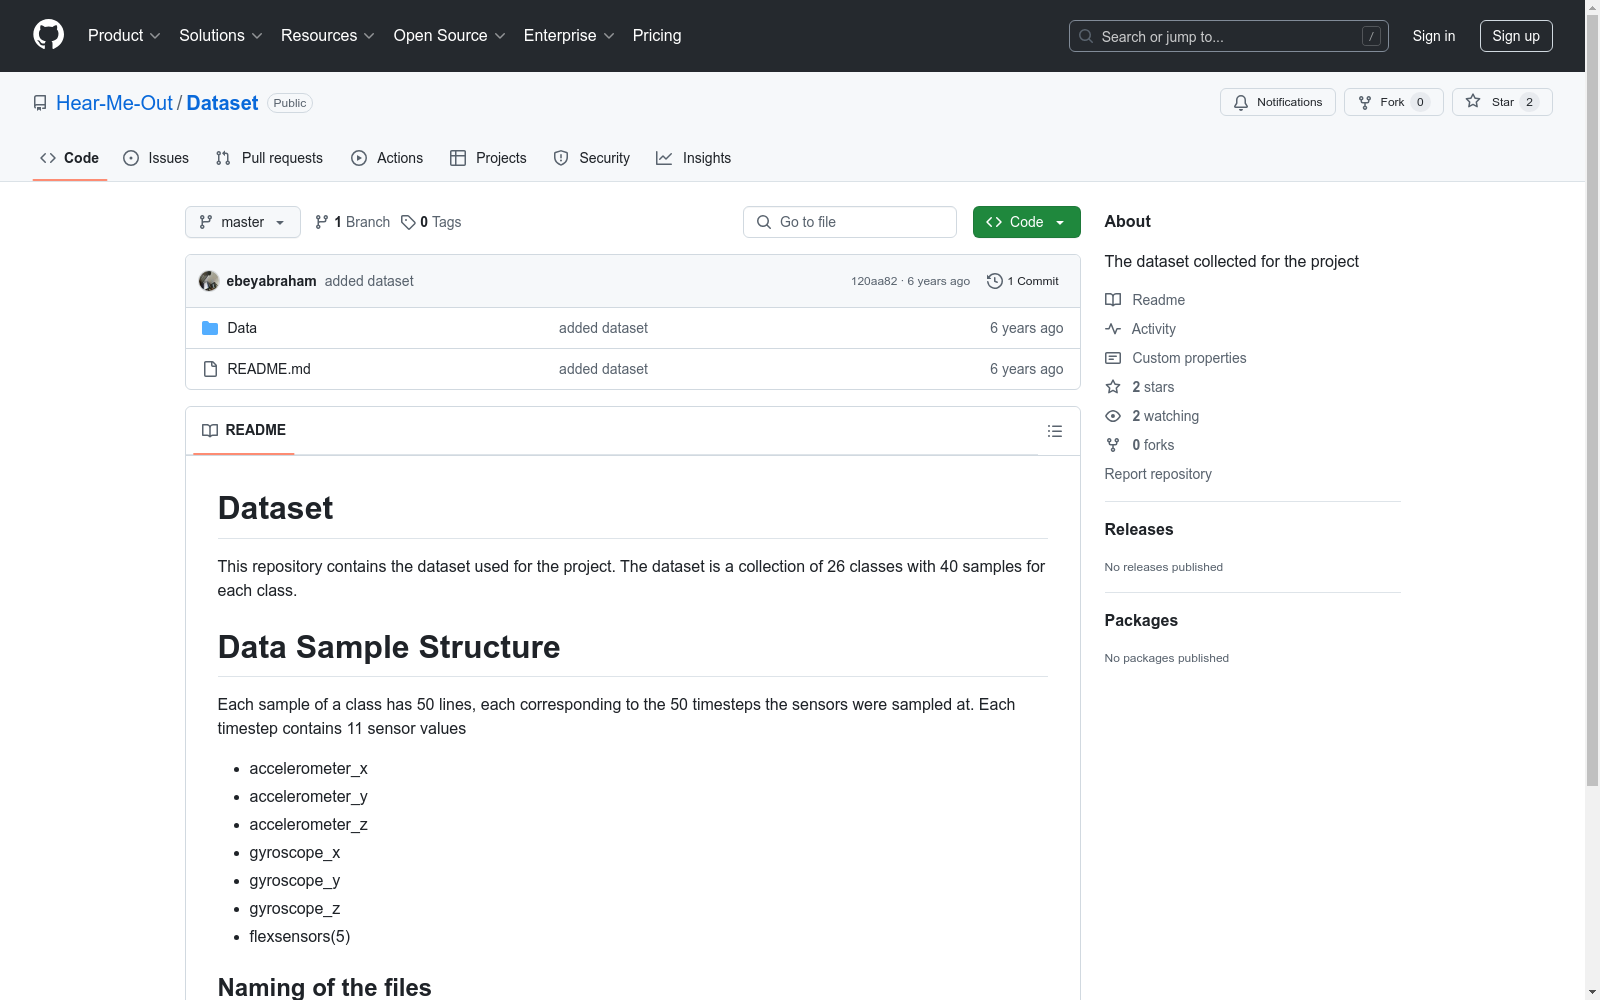
Task: Click the commit history clock icon
Action: pyautogui.click(x=994, y=281)
